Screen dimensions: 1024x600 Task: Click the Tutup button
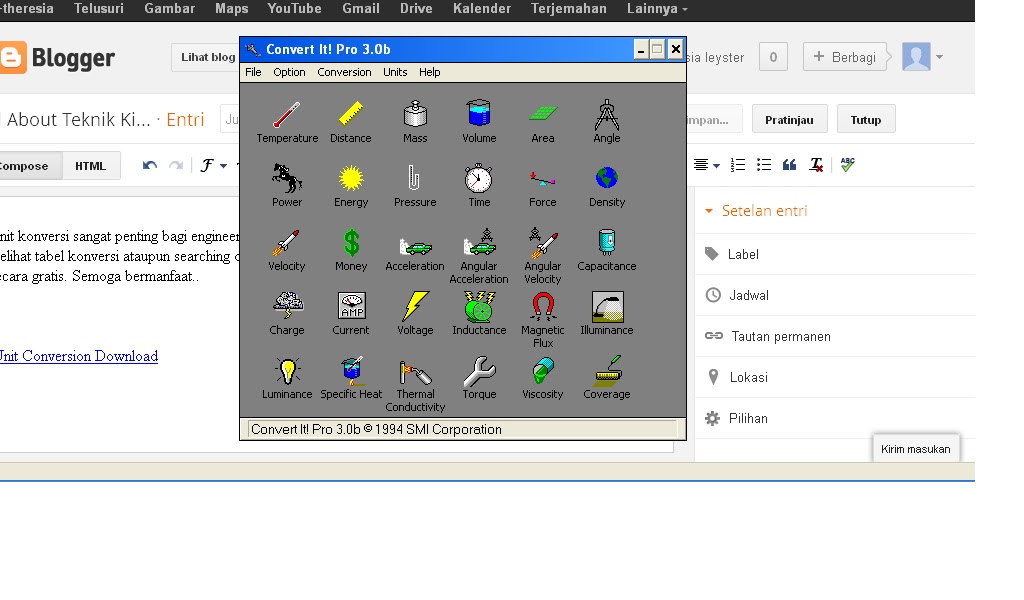coord(866,119)
